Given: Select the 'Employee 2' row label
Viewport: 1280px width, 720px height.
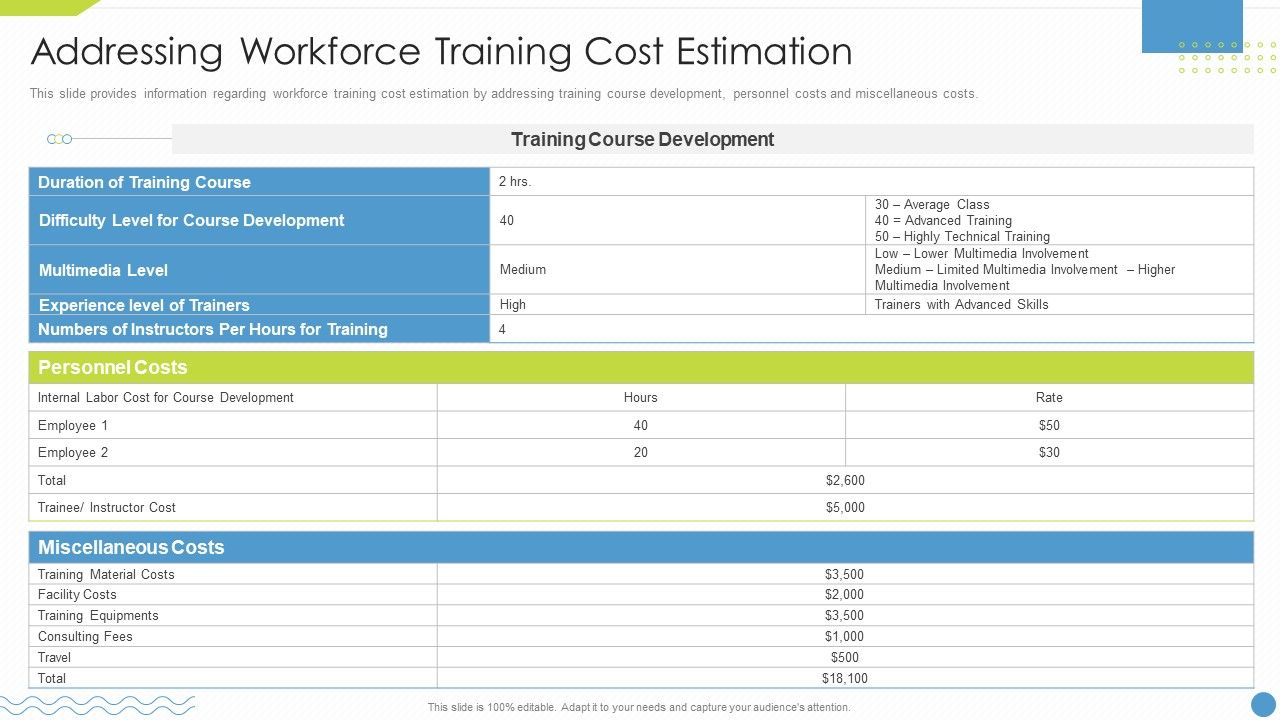Looking at the screenshot, I should 73,452.
